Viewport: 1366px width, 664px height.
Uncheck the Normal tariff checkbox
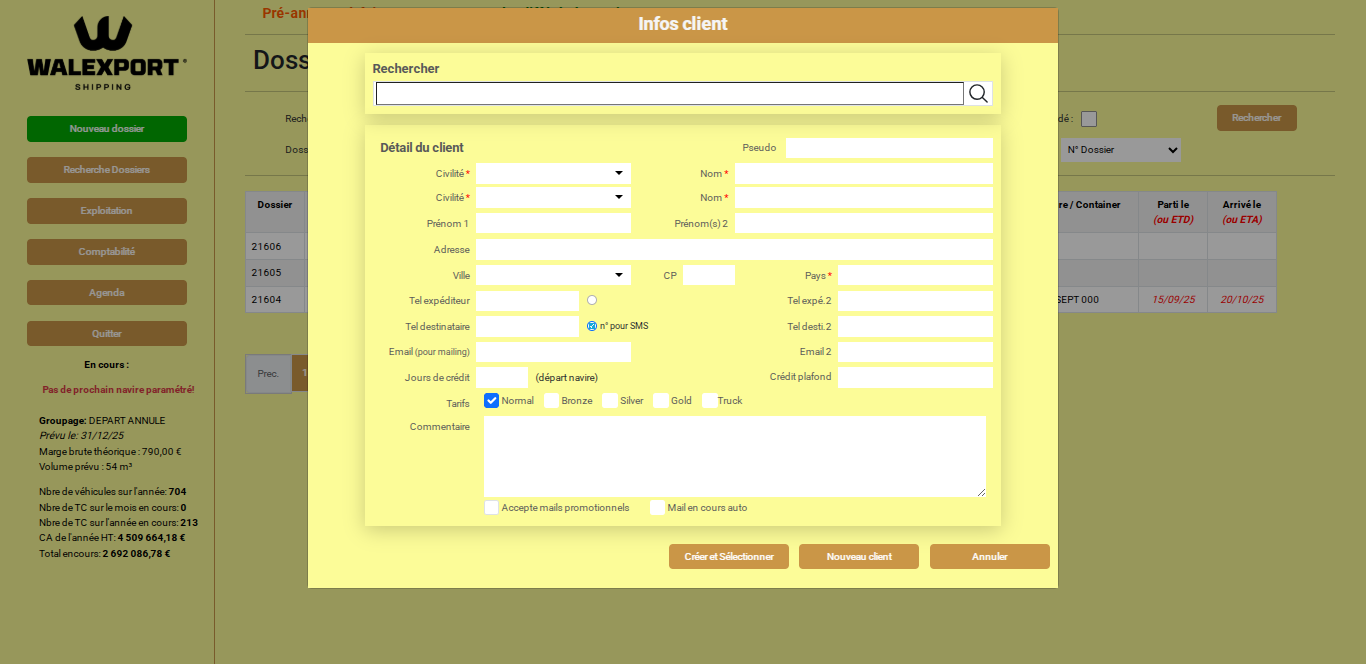tap(491, 400)
